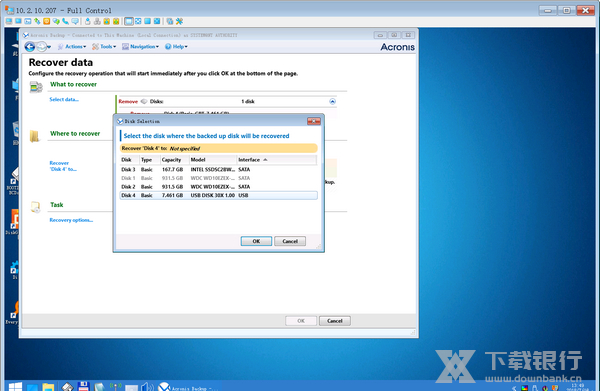
Task: Open the Recovery options... link
Action: coord(71,220)
